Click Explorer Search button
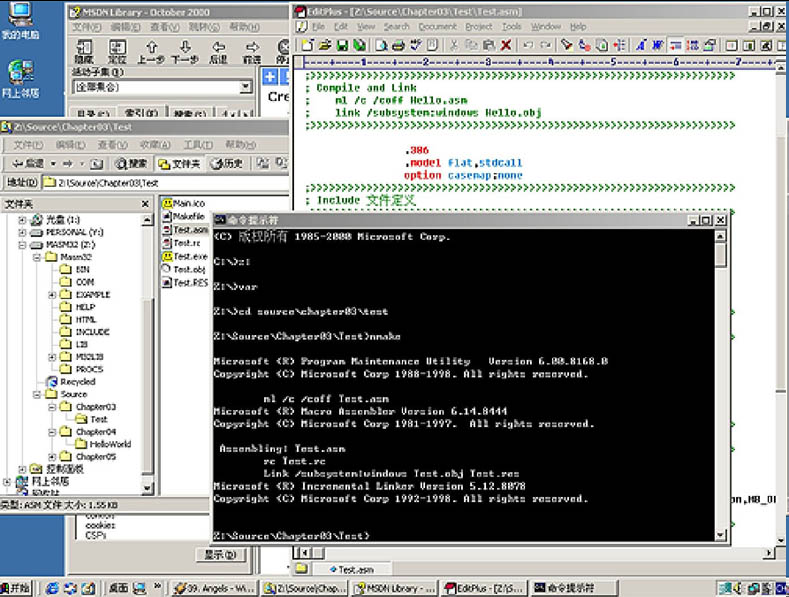The height and width of the screenshot is (597, 789). [x=131, y=164]
